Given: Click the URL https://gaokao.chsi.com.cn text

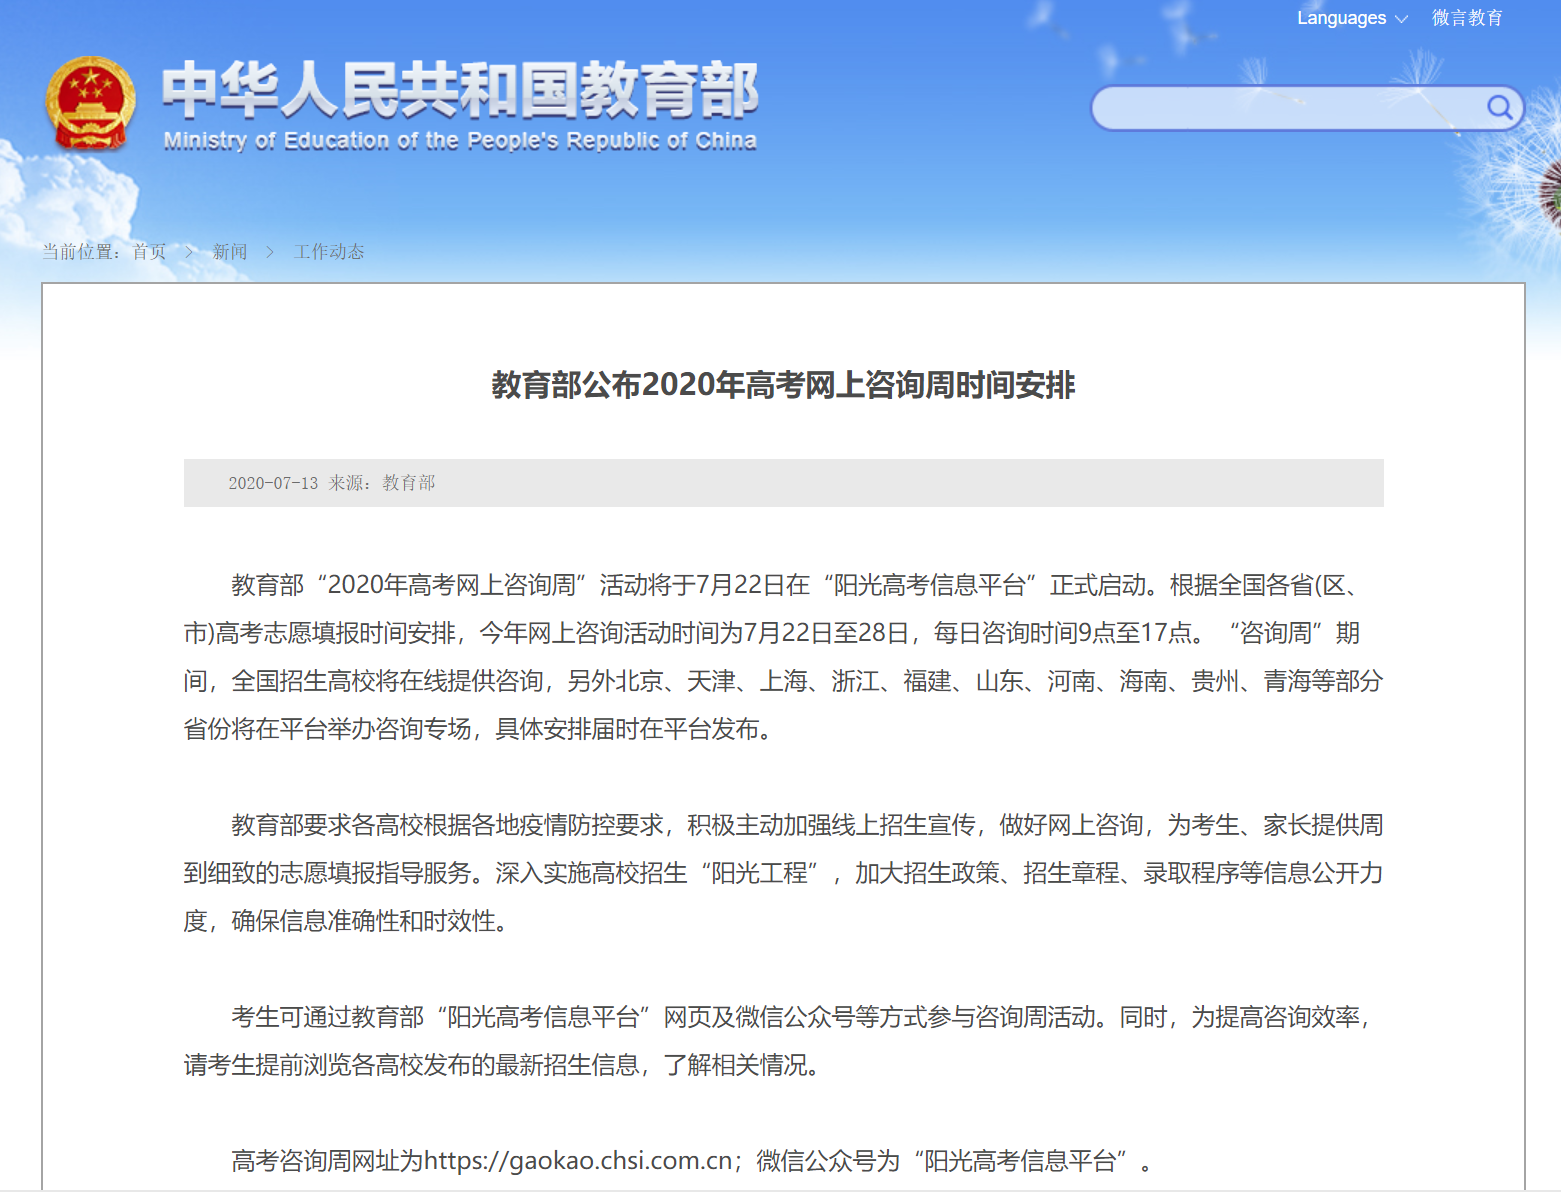Looking at the screenshot, I should pyautogui.click(x=578, y=1161).
